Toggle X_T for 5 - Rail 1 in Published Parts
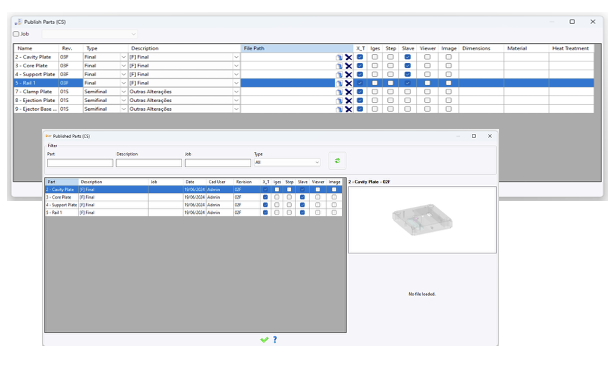Viewport: 616px width, 378px height. pos(266,213)
